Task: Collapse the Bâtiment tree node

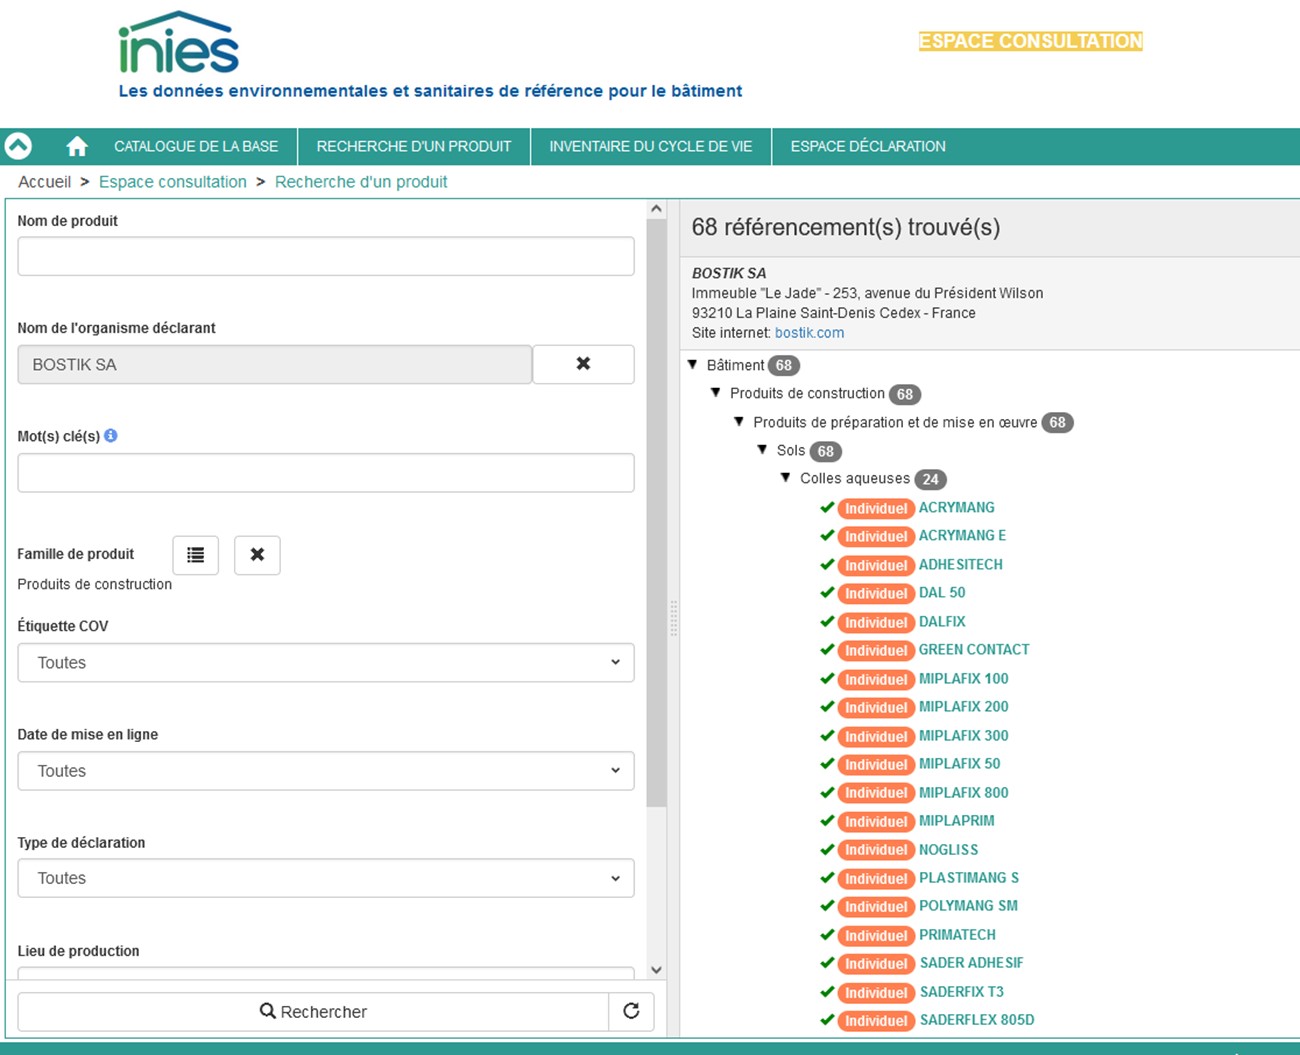Action: (692, 365)
